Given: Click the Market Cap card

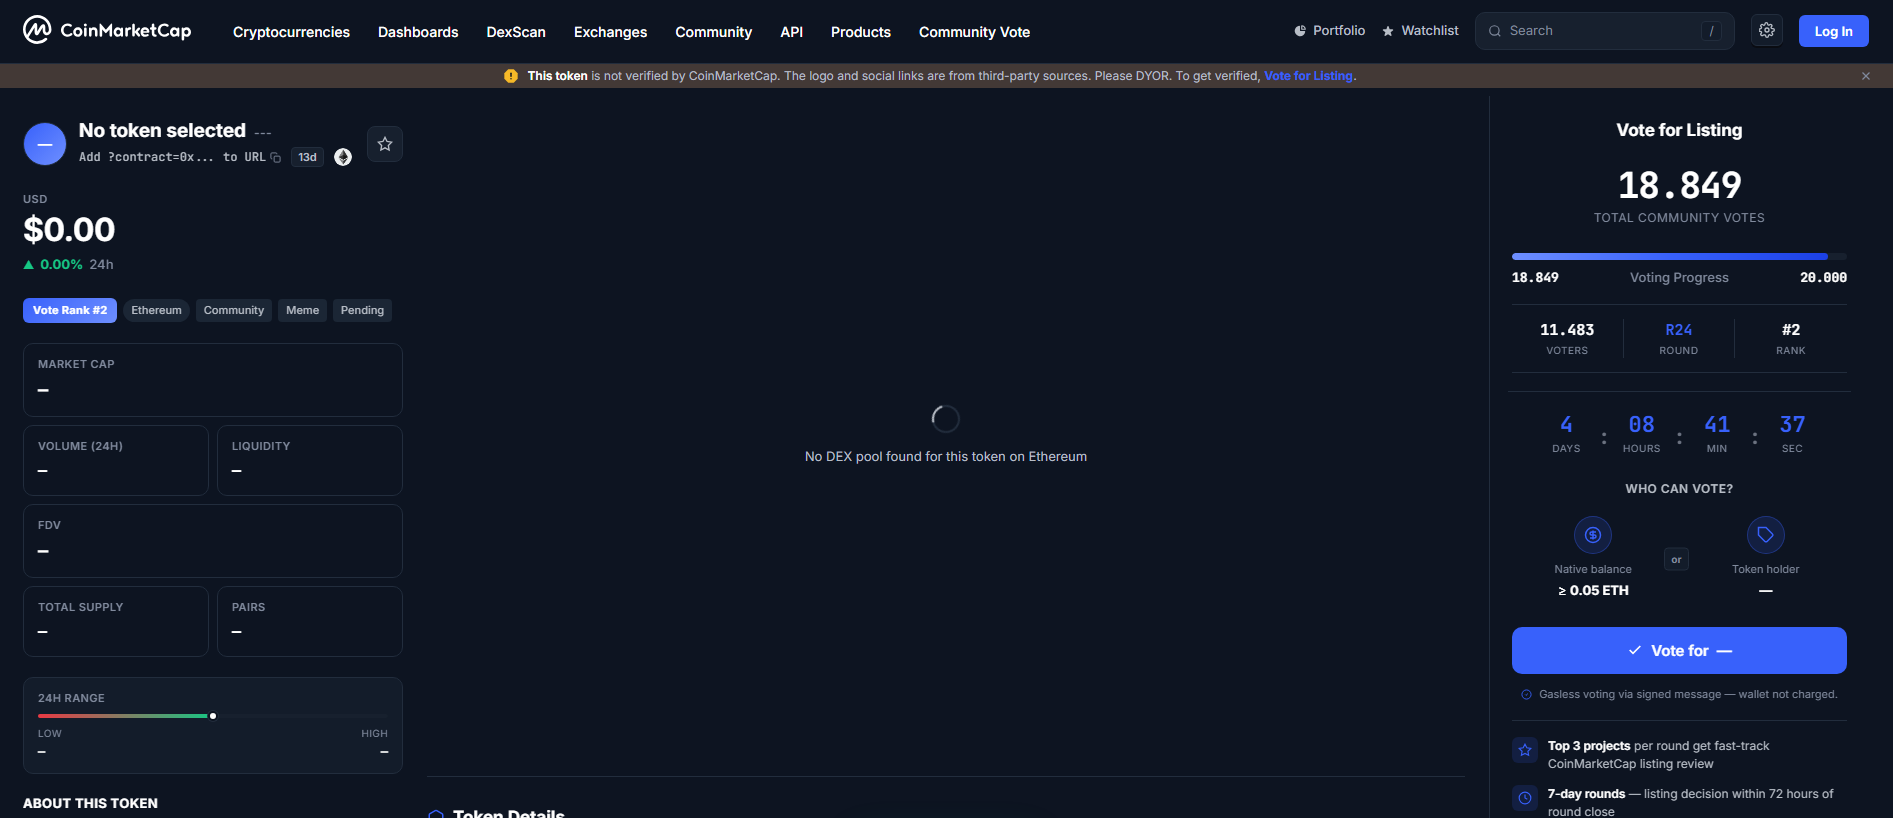Looking at the screenshot, I should 213,380.
